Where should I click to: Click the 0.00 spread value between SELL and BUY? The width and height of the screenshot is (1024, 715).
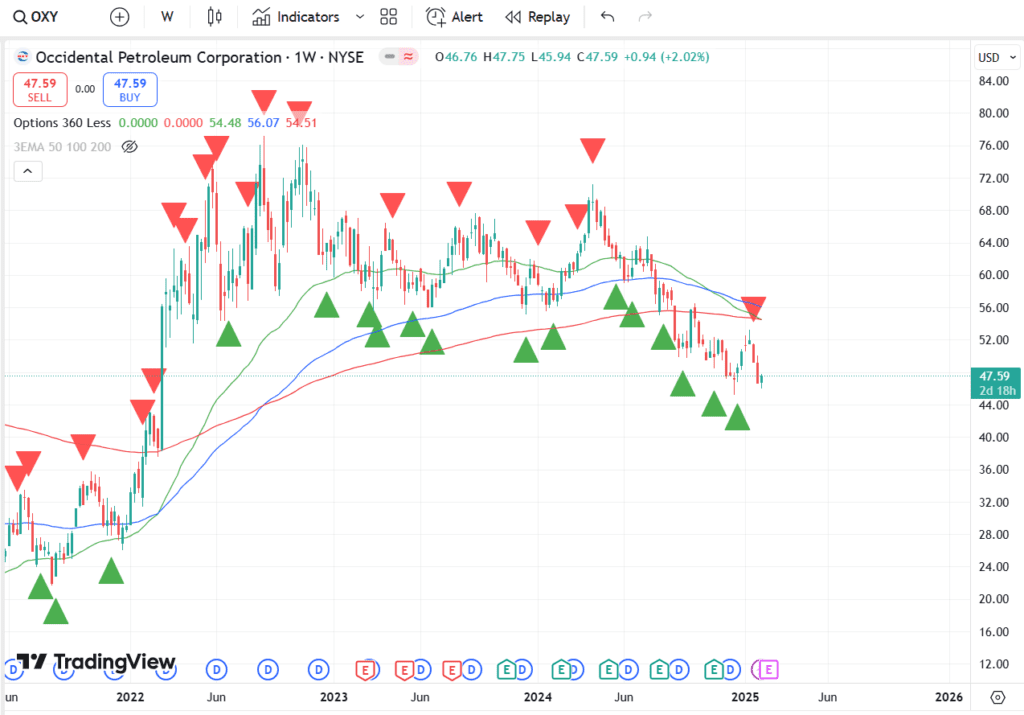[85, 89]
